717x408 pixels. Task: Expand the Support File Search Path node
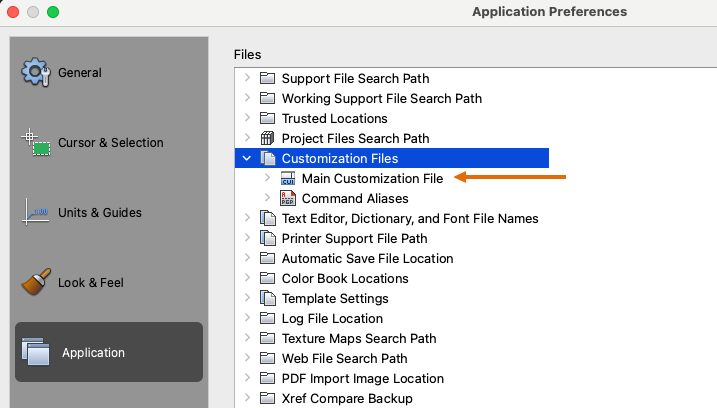247,78
